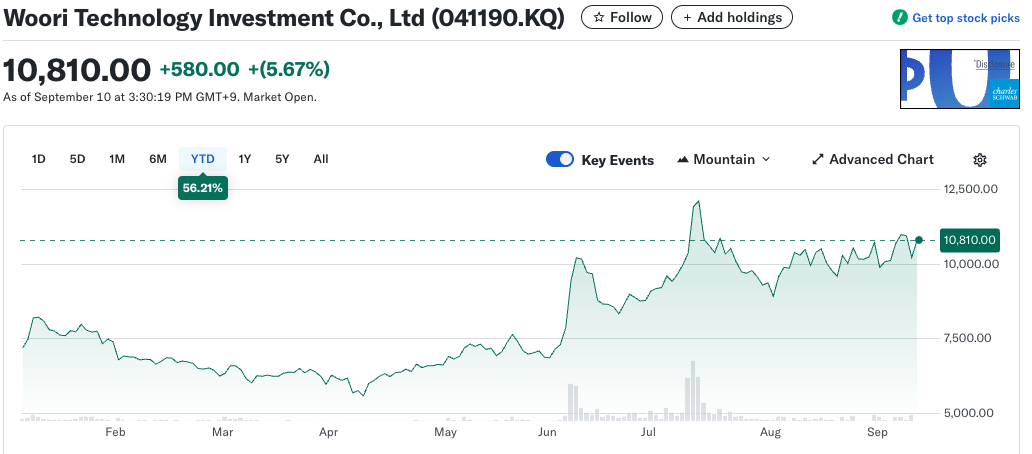Switch chart to 1Y range
Screen dimensions: 1032x454
[x=245, y=159]
